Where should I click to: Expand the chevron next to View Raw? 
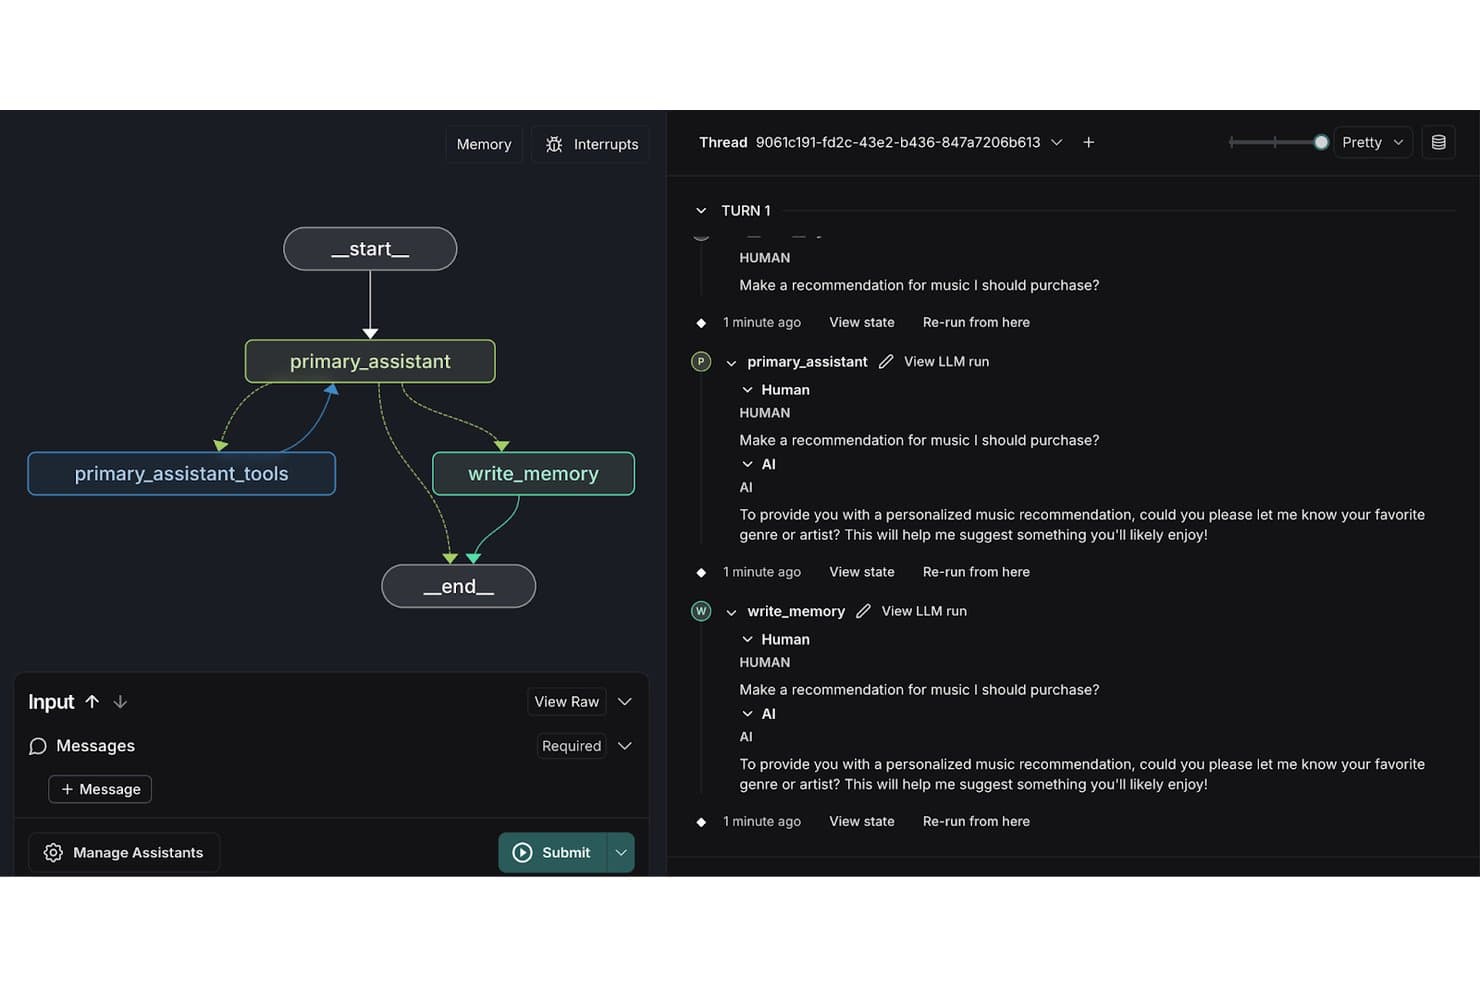[x=625, y=702]
